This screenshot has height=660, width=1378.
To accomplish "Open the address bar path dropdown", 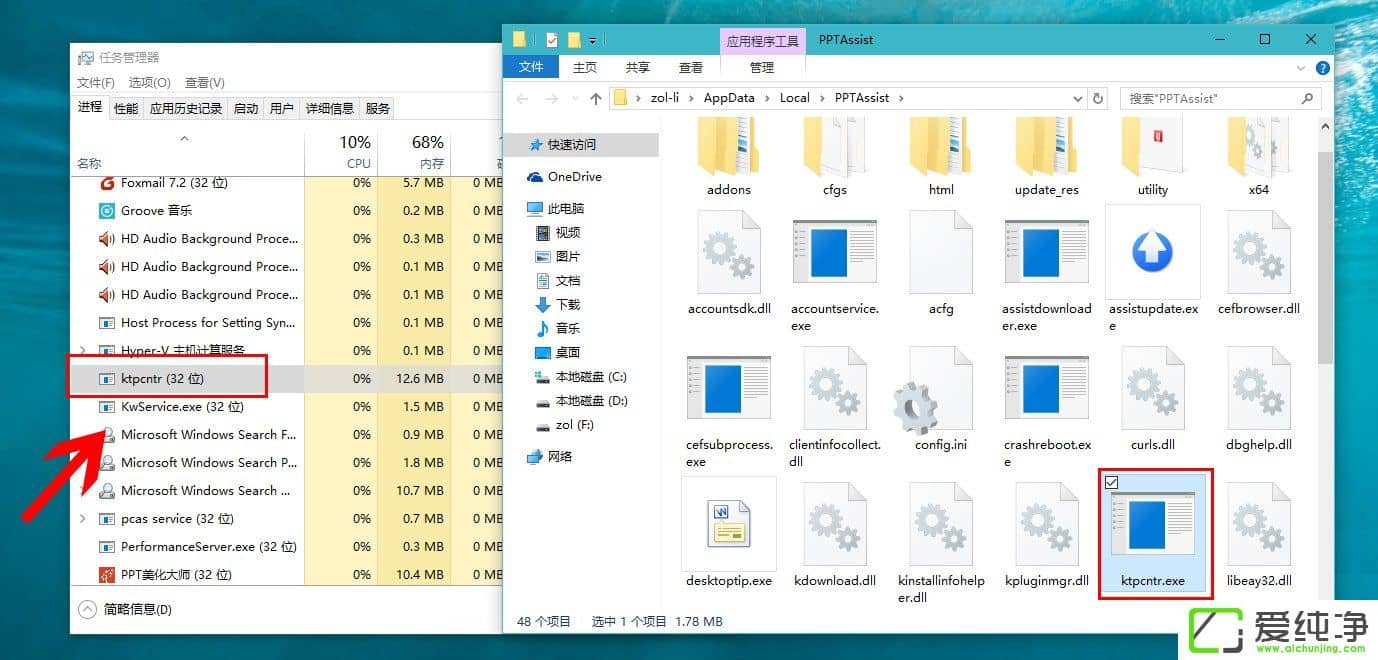I will point(1077,97).
